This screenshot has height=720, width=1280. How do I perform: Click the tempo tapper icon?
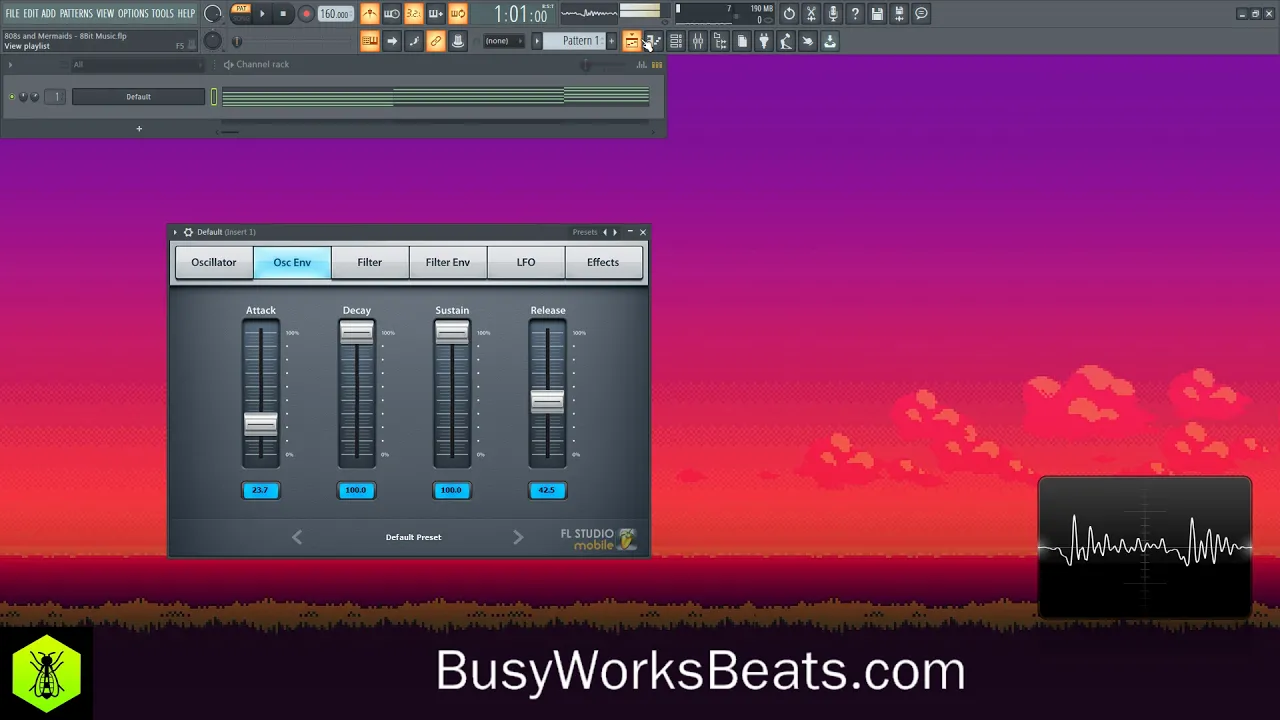pyautogui.click(x=786, y=41)
